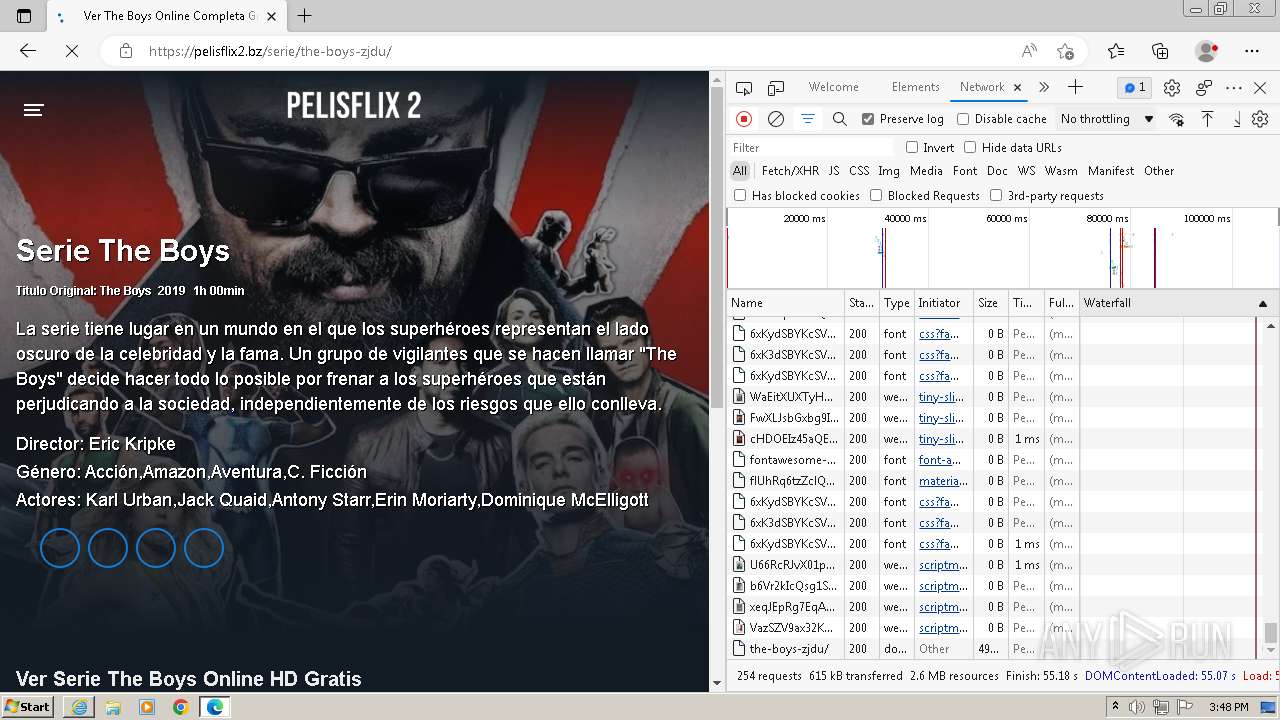Viewport: 1280px width, 720px height.
Task: Open the Favorites list
Action: [1116, 51]
